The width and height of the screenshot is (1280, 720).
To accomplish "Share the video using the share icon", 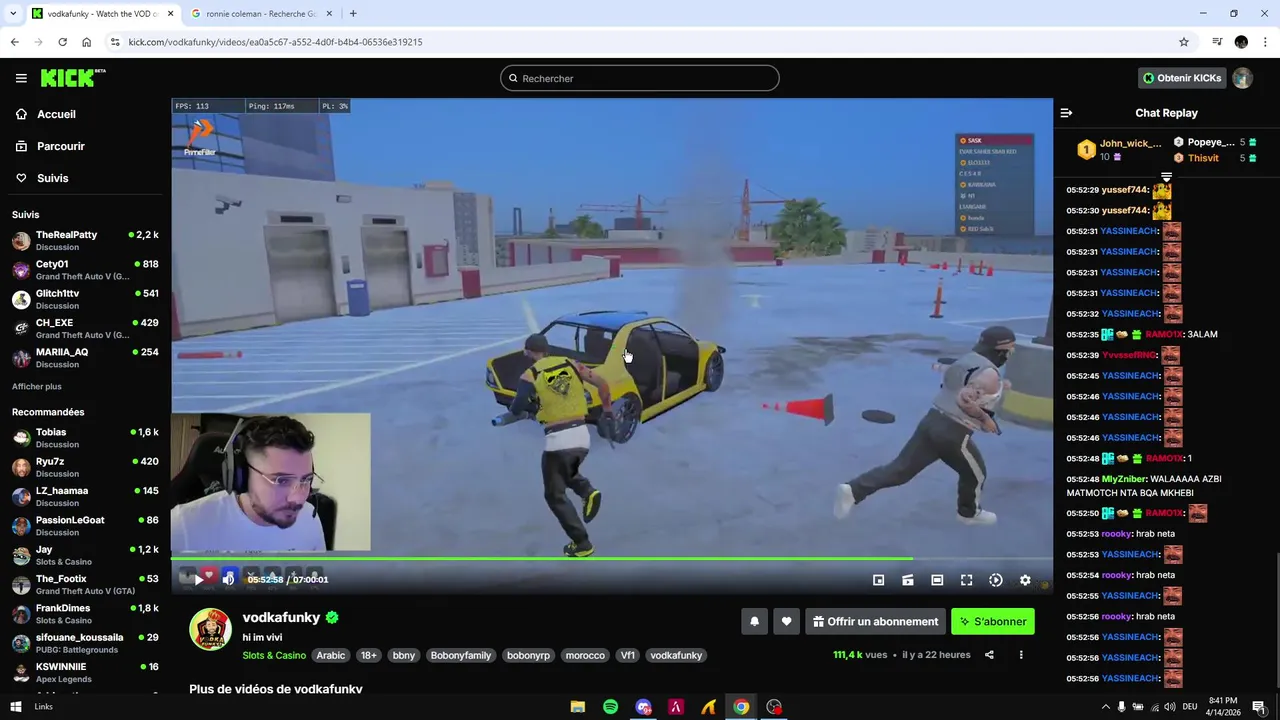I will point(989,655).
